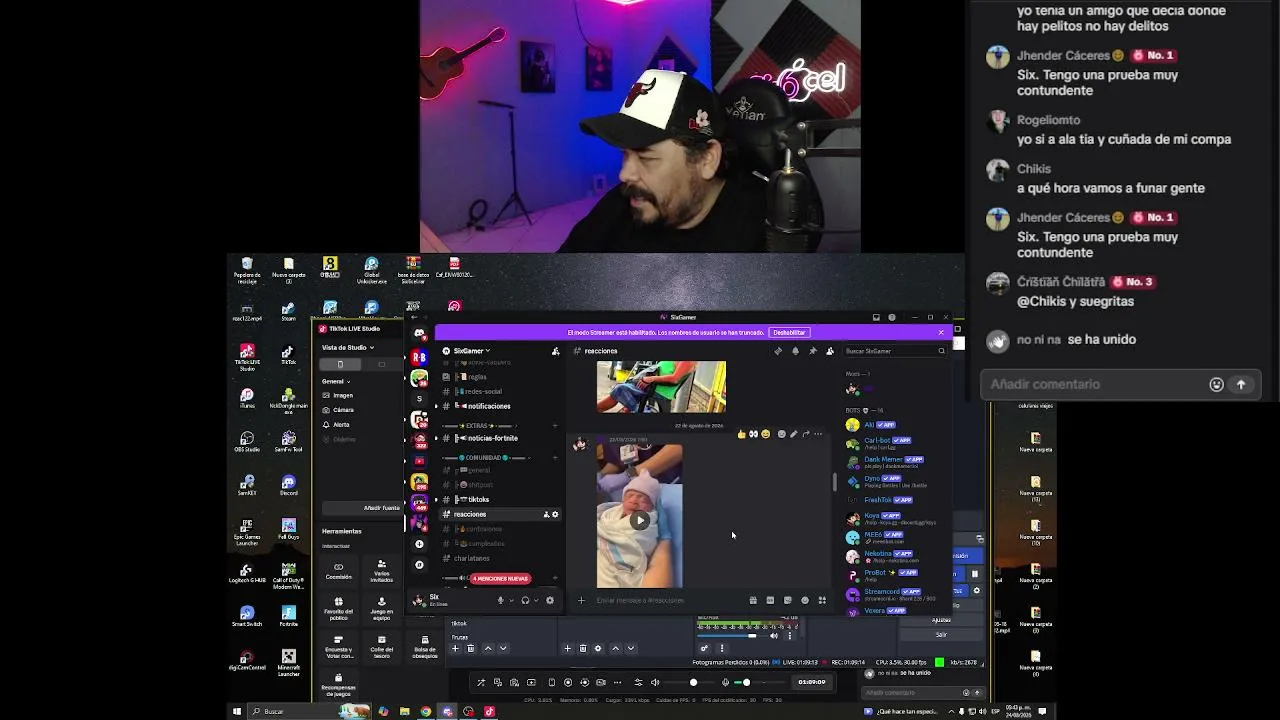Open Discord direct messages home icon
Screen dimensions: 1280x720
tap(419, 334)
